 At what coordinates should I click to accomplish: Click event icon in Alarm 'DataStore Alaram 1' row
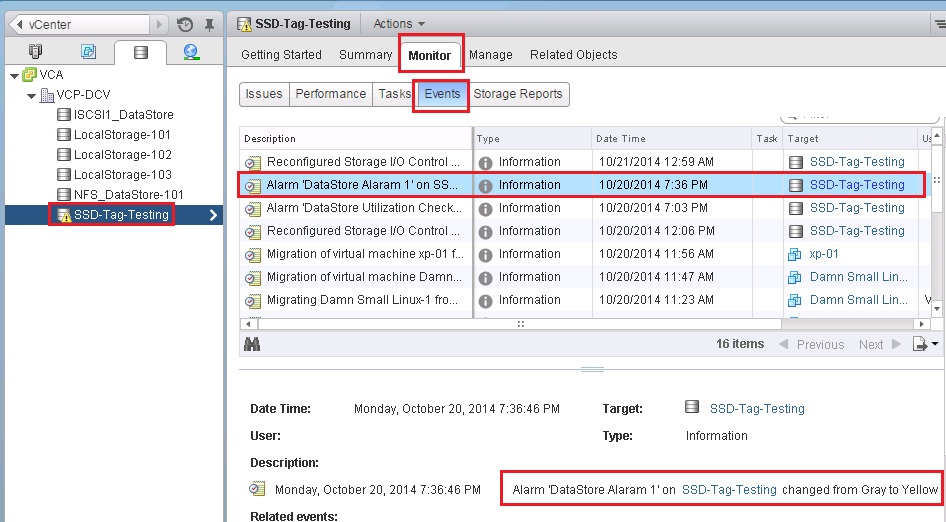252,185
